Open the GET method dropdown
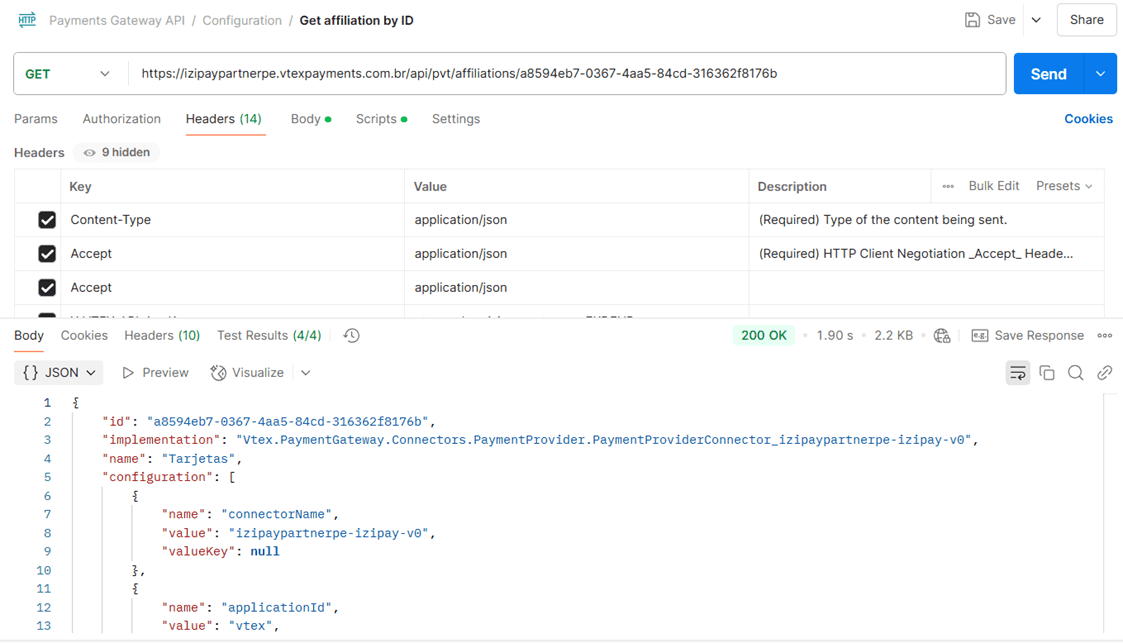Image resolution: width=1123 pixels, height=643 pixels. click(x=69, y=74)
